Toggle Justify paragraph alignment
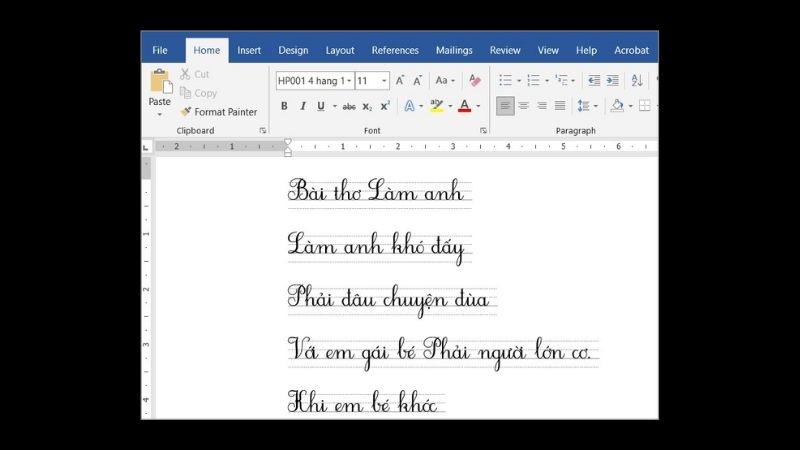 pos(560,106)
